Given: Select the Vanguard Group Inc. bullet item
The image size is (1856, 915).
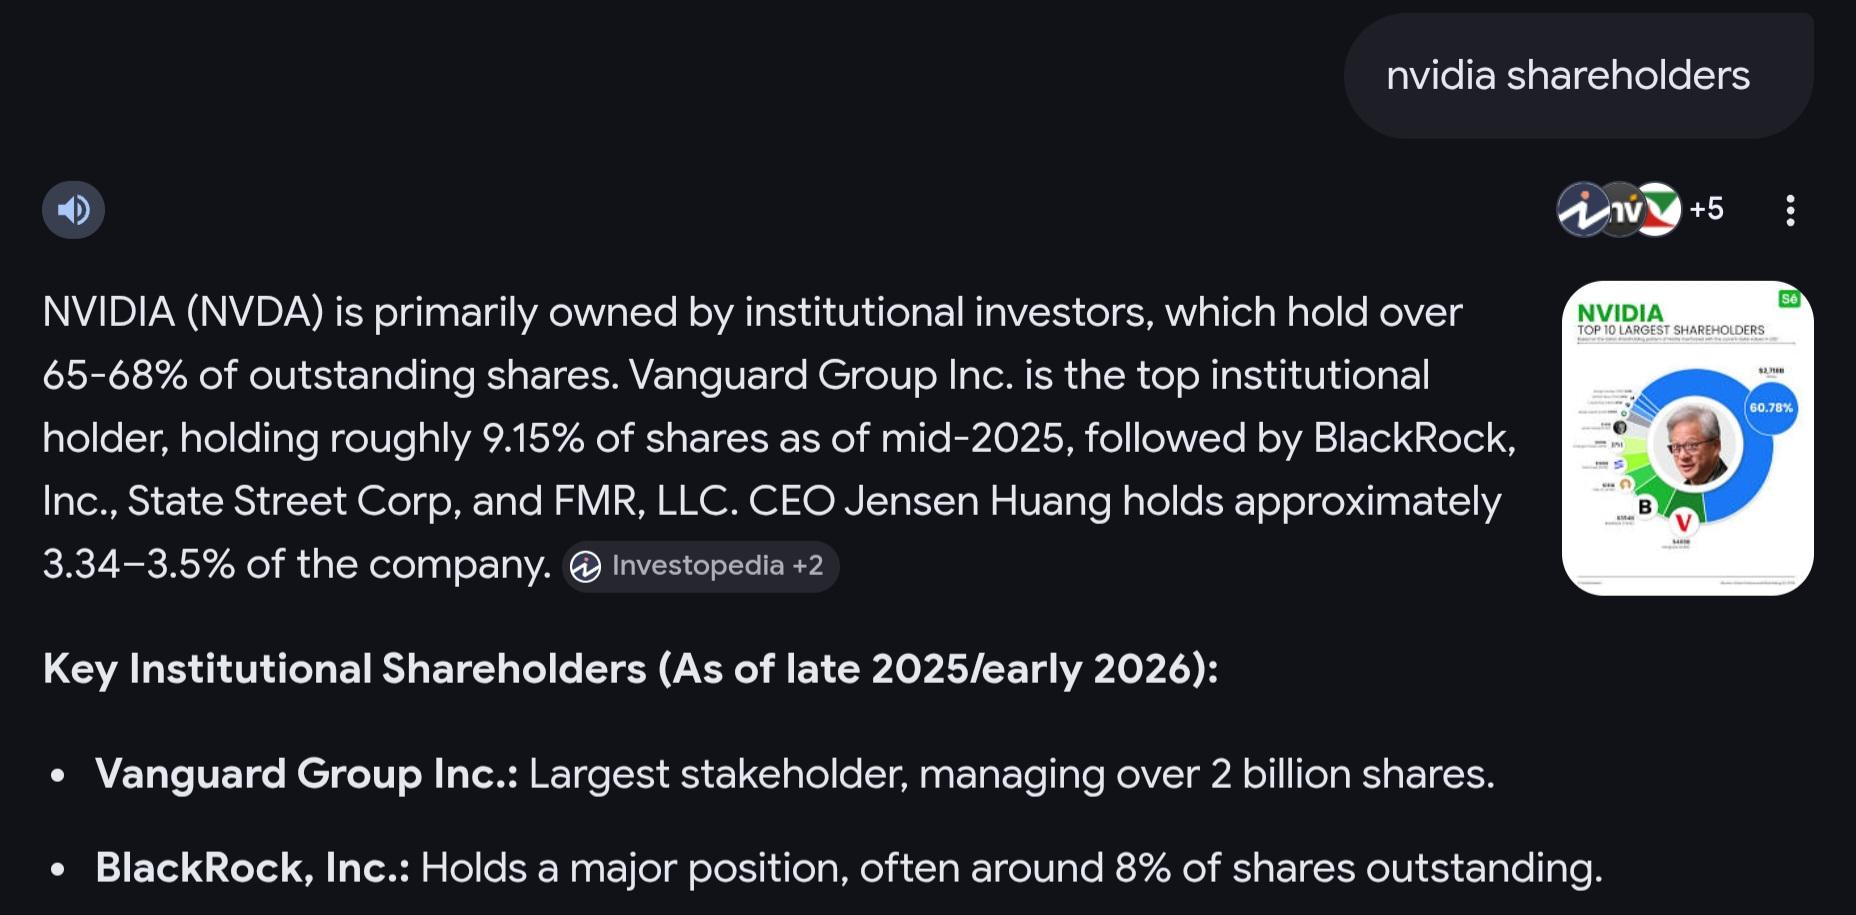Looking at the screenshot, I should coord(794,774).
